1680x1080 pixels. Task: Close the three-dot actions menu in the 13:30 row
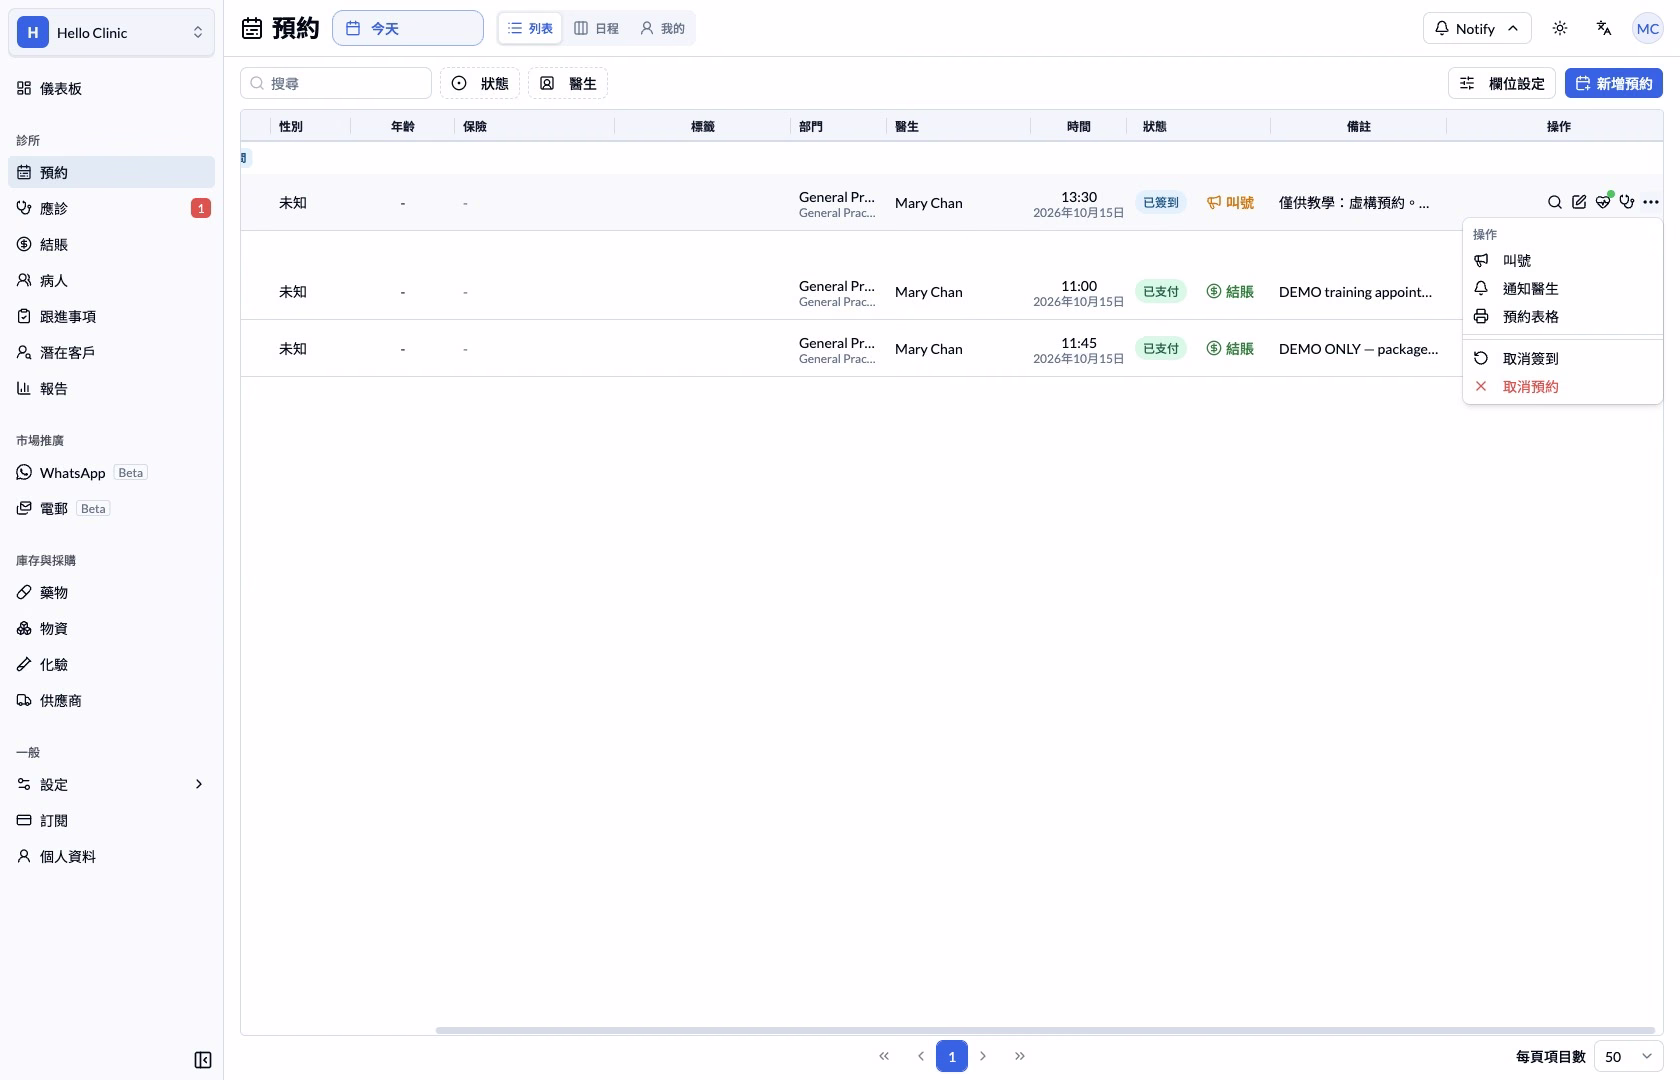(1651, 202)
